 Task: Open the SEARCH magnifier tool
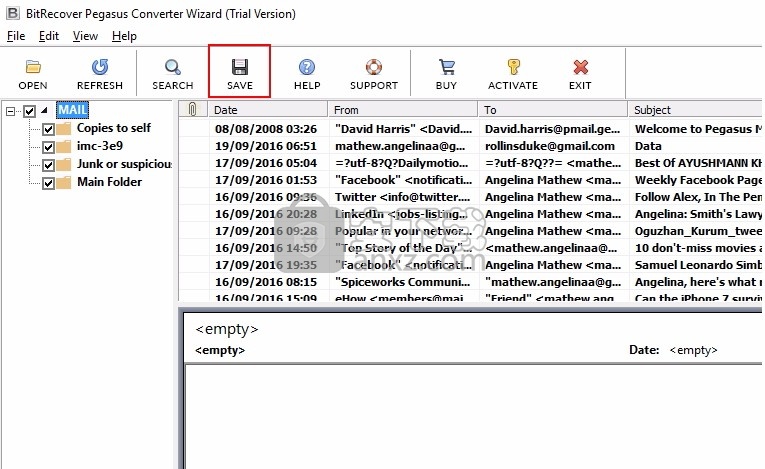(x=173, y=67)
